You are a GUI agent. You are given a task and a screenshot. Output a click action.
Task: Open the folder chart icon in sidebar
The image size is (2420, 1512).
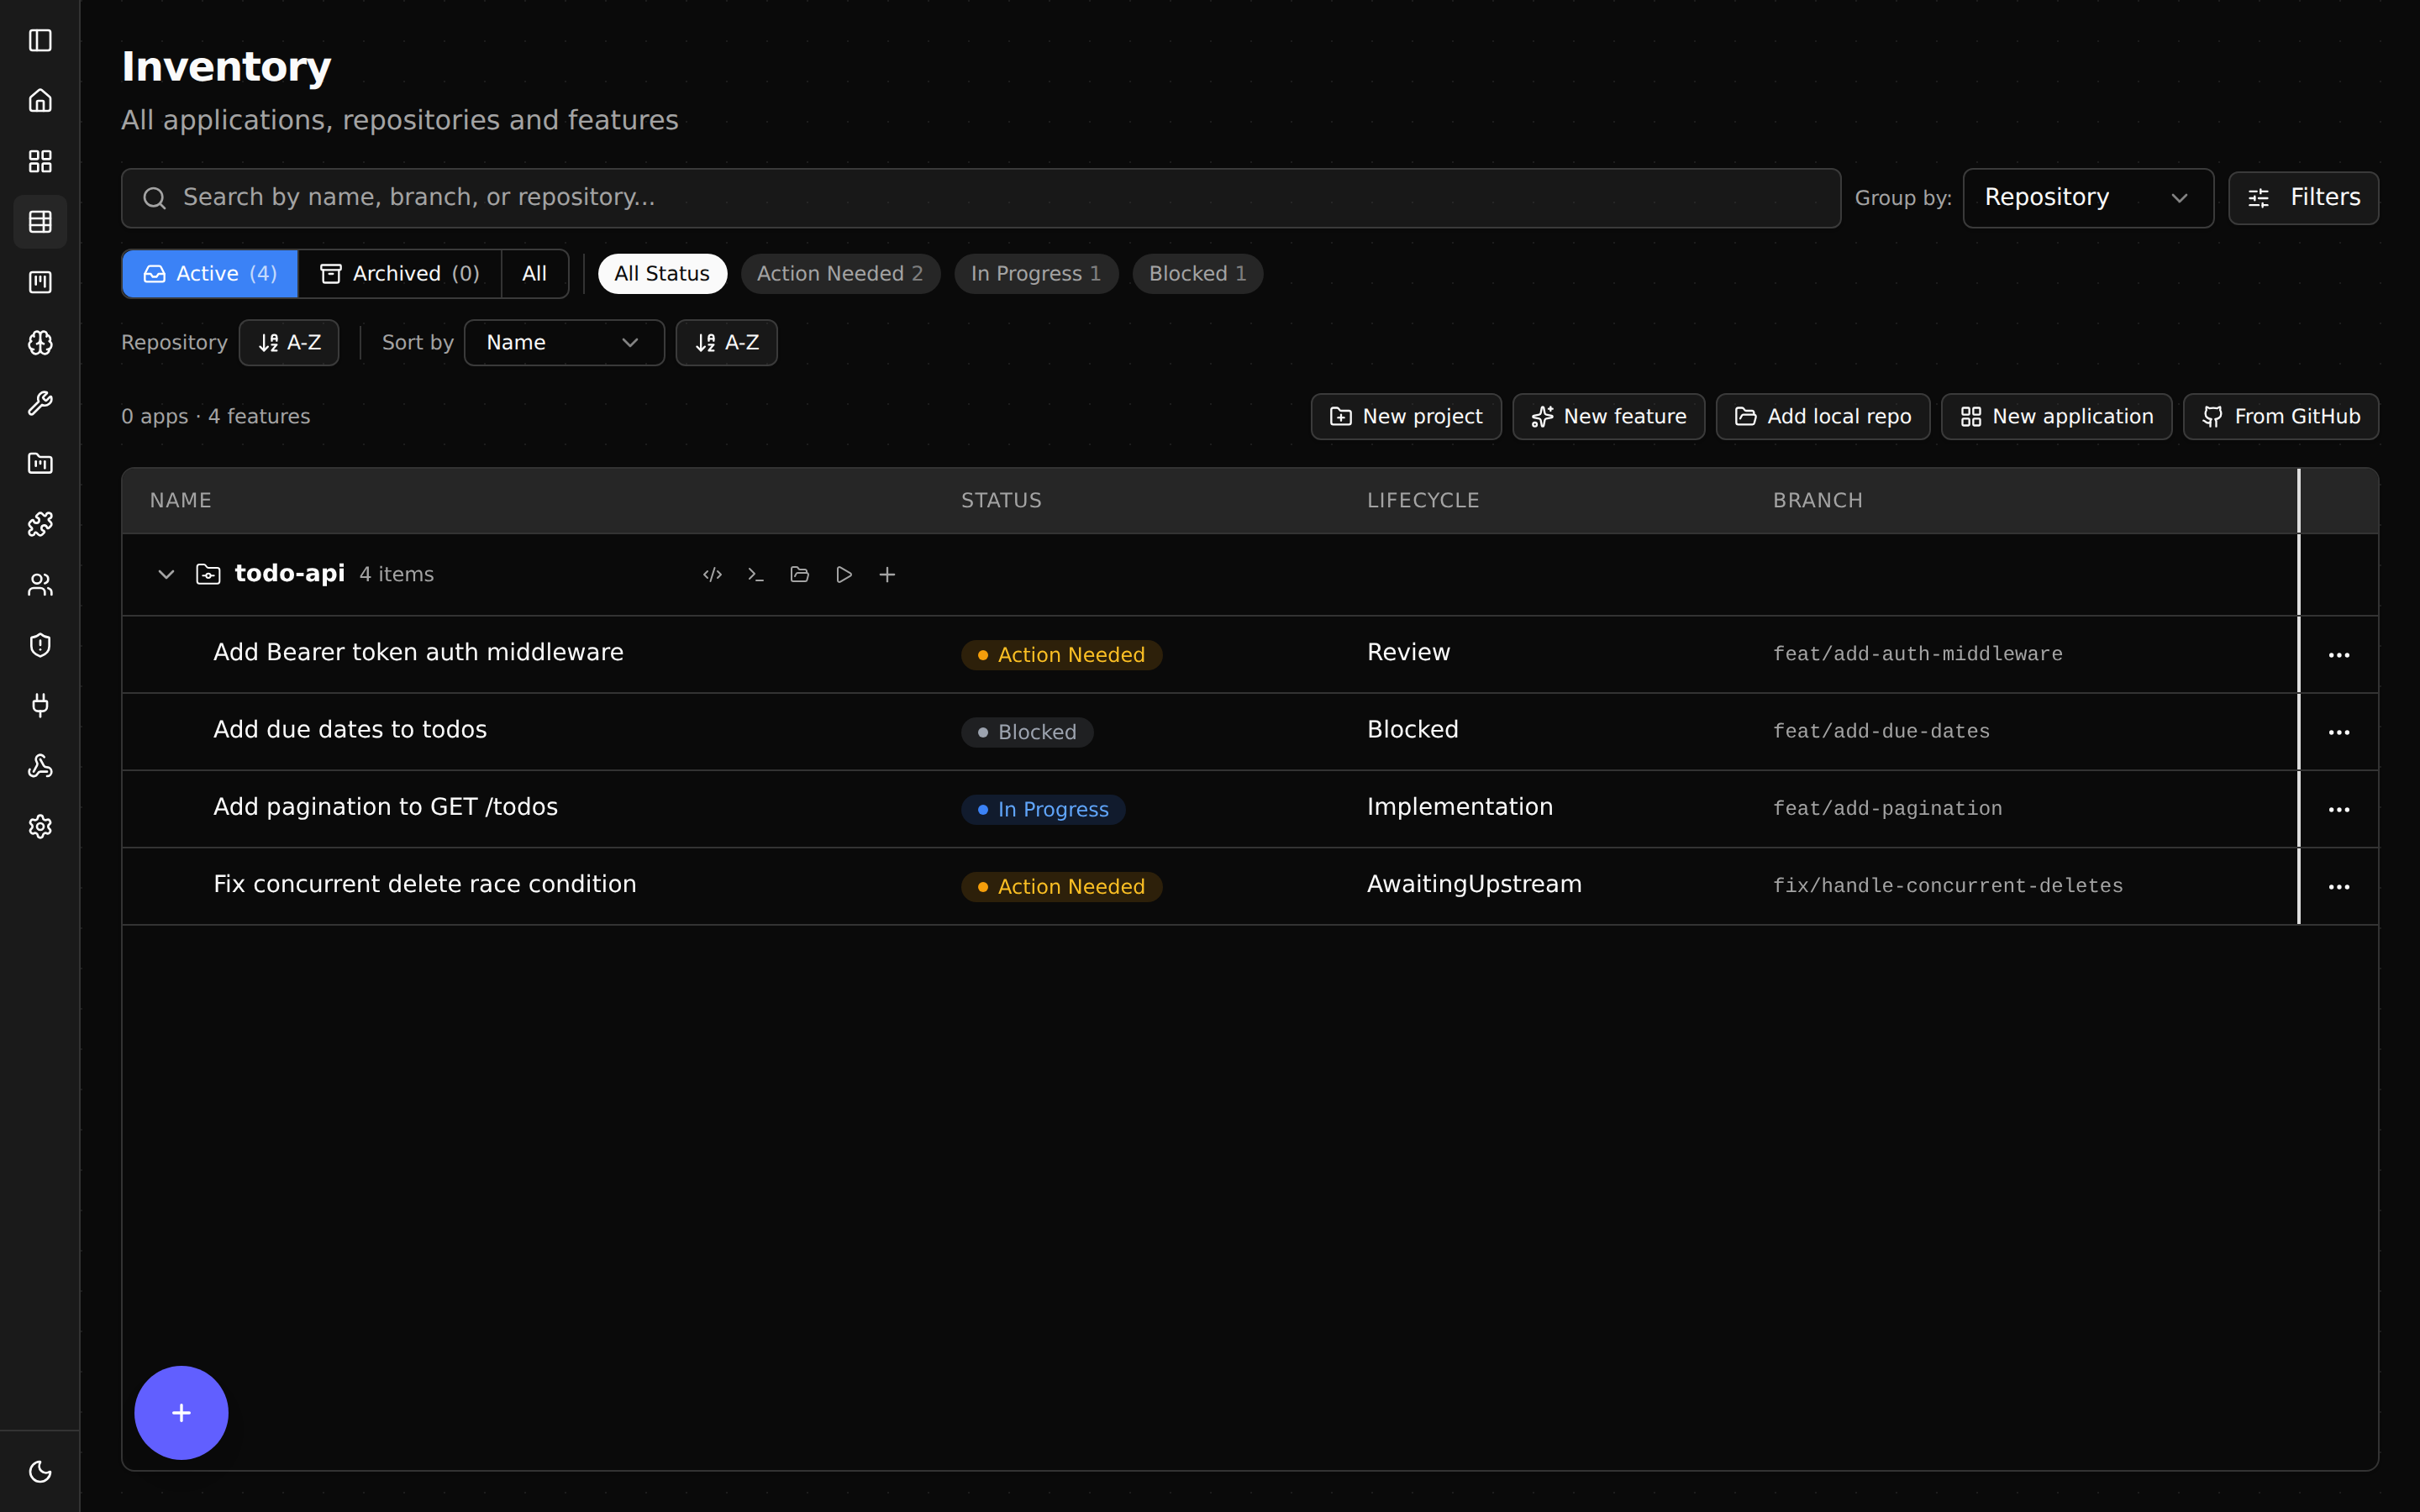tap(40, 464)
